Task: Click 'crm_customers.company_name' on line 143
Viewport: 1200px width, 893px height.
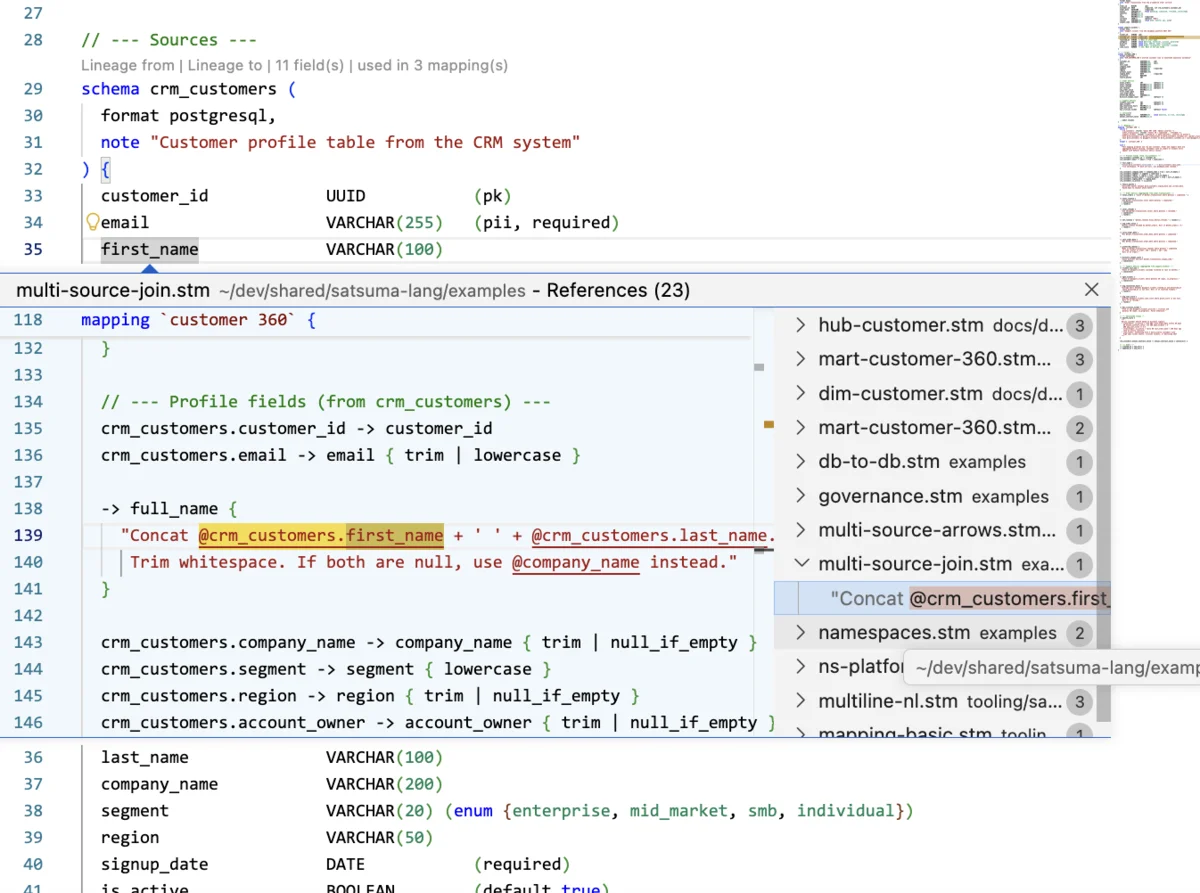Action: click(x=228, y=642)
